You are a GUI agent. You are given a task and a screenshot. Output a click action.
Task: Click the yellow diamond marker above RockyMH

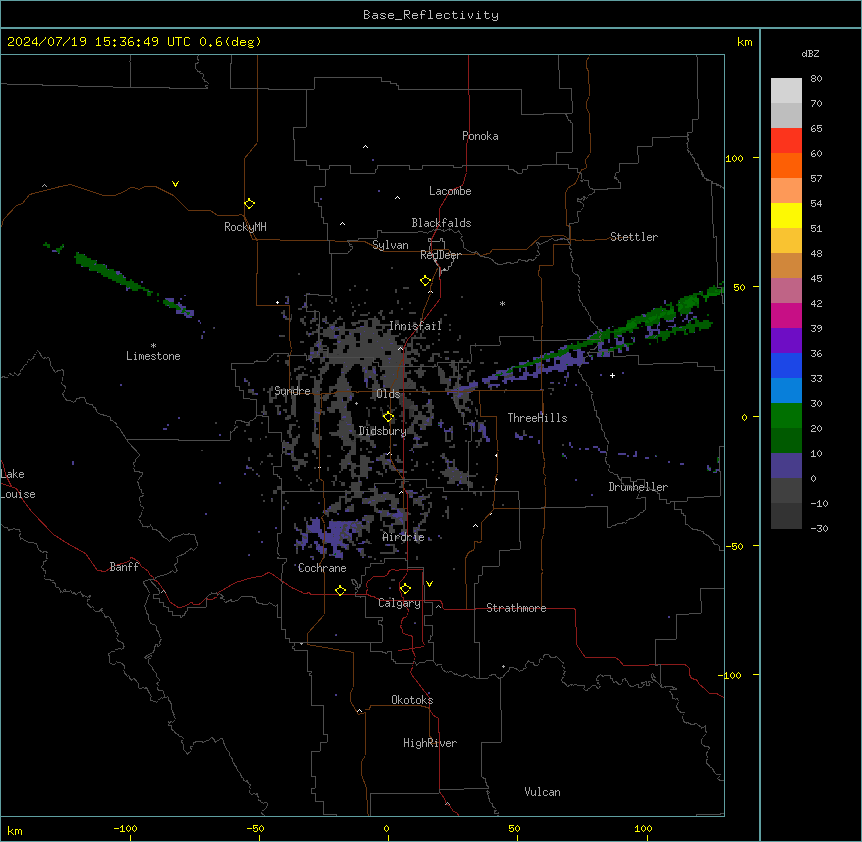249,203
